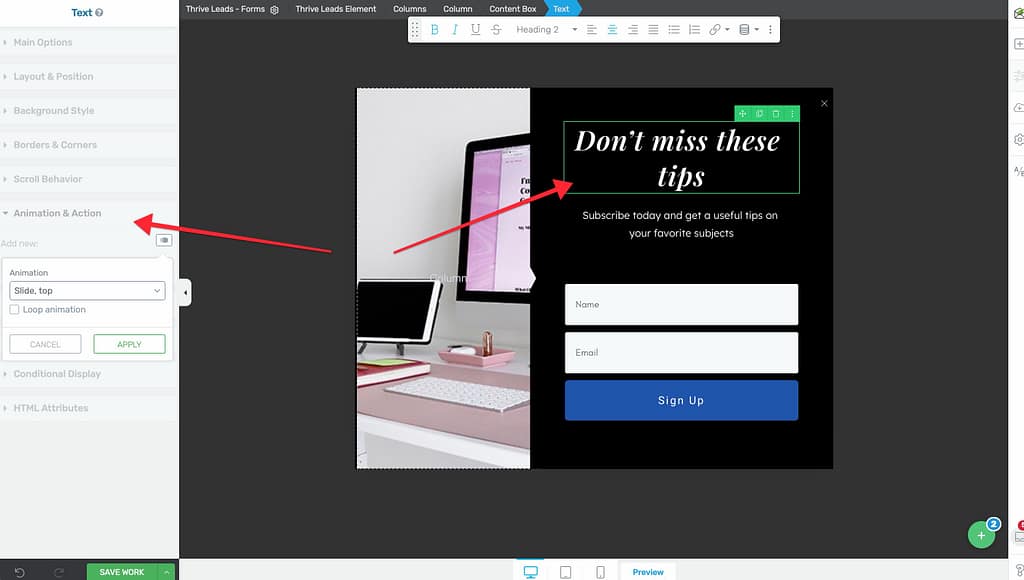Screen dimensions: 1024x580
Task: Insert a bulleted list
Action: tap(673, 30)
